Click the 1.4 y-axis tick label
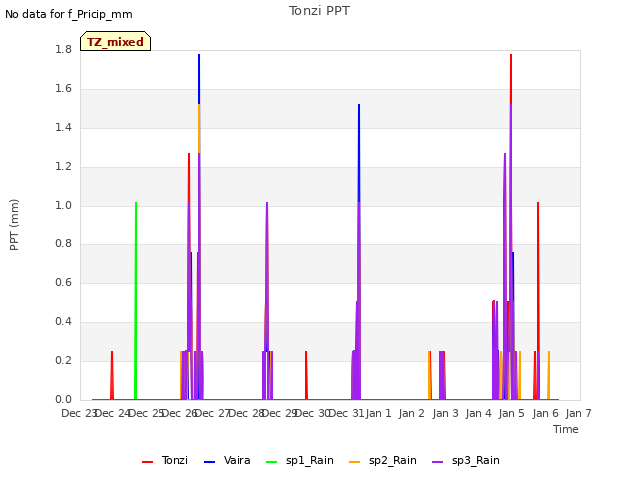640x480 pixels. [63, 127]
